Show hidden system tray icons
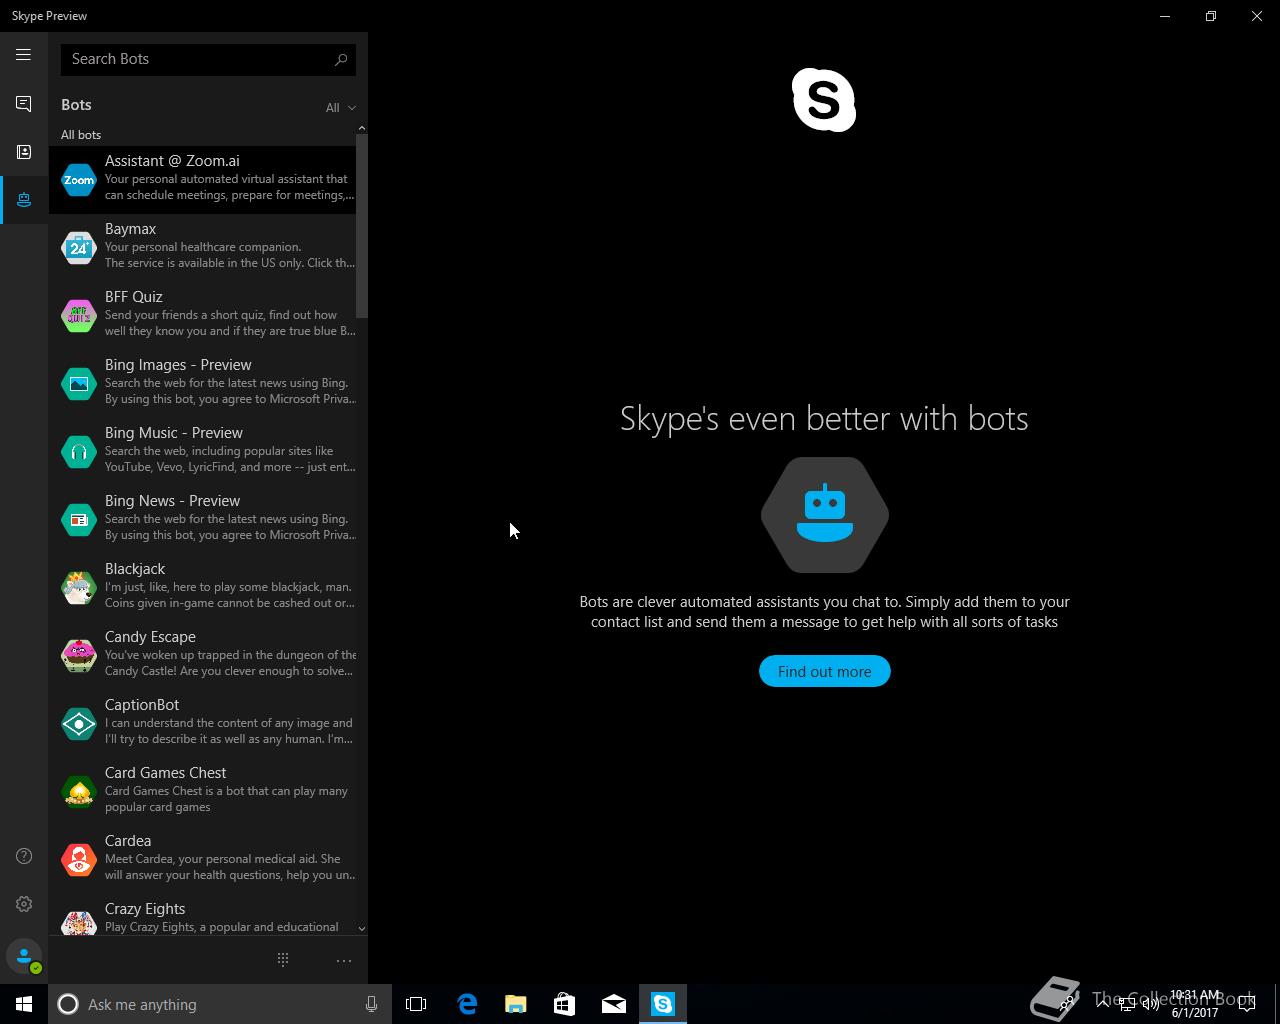This screenshot has height=1024, width=1280. click(x=1103, y=1004)
